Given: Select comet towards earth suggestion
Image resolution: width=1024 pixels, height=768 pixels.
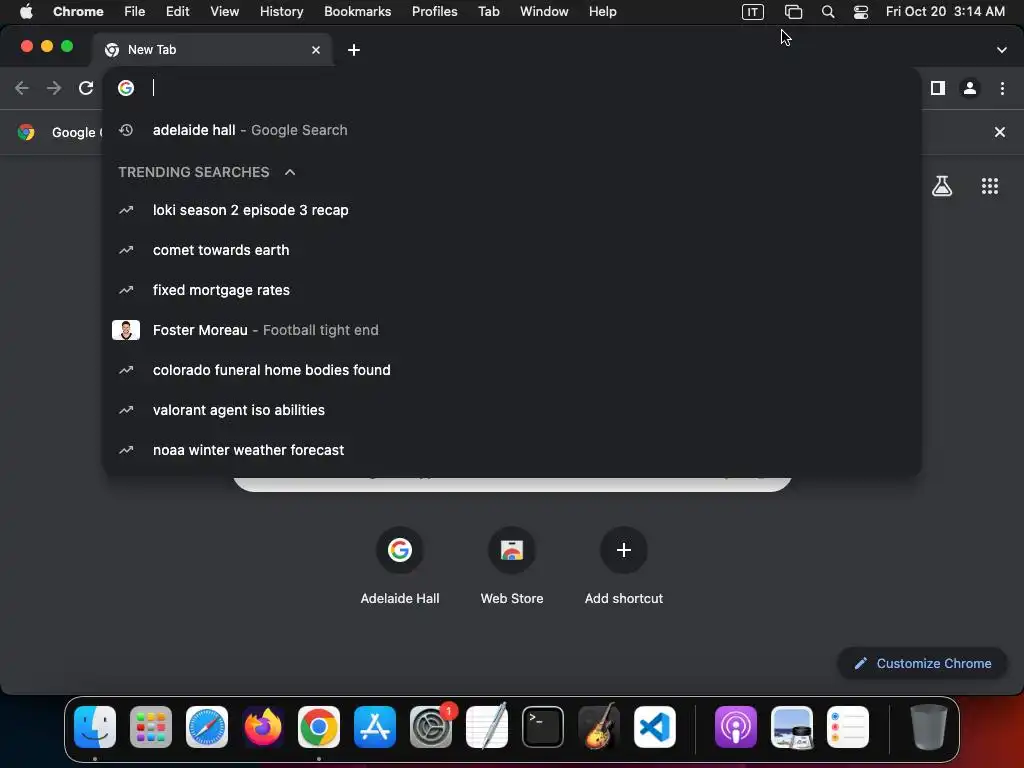Looking at the screenshot, I should (511, 249).
